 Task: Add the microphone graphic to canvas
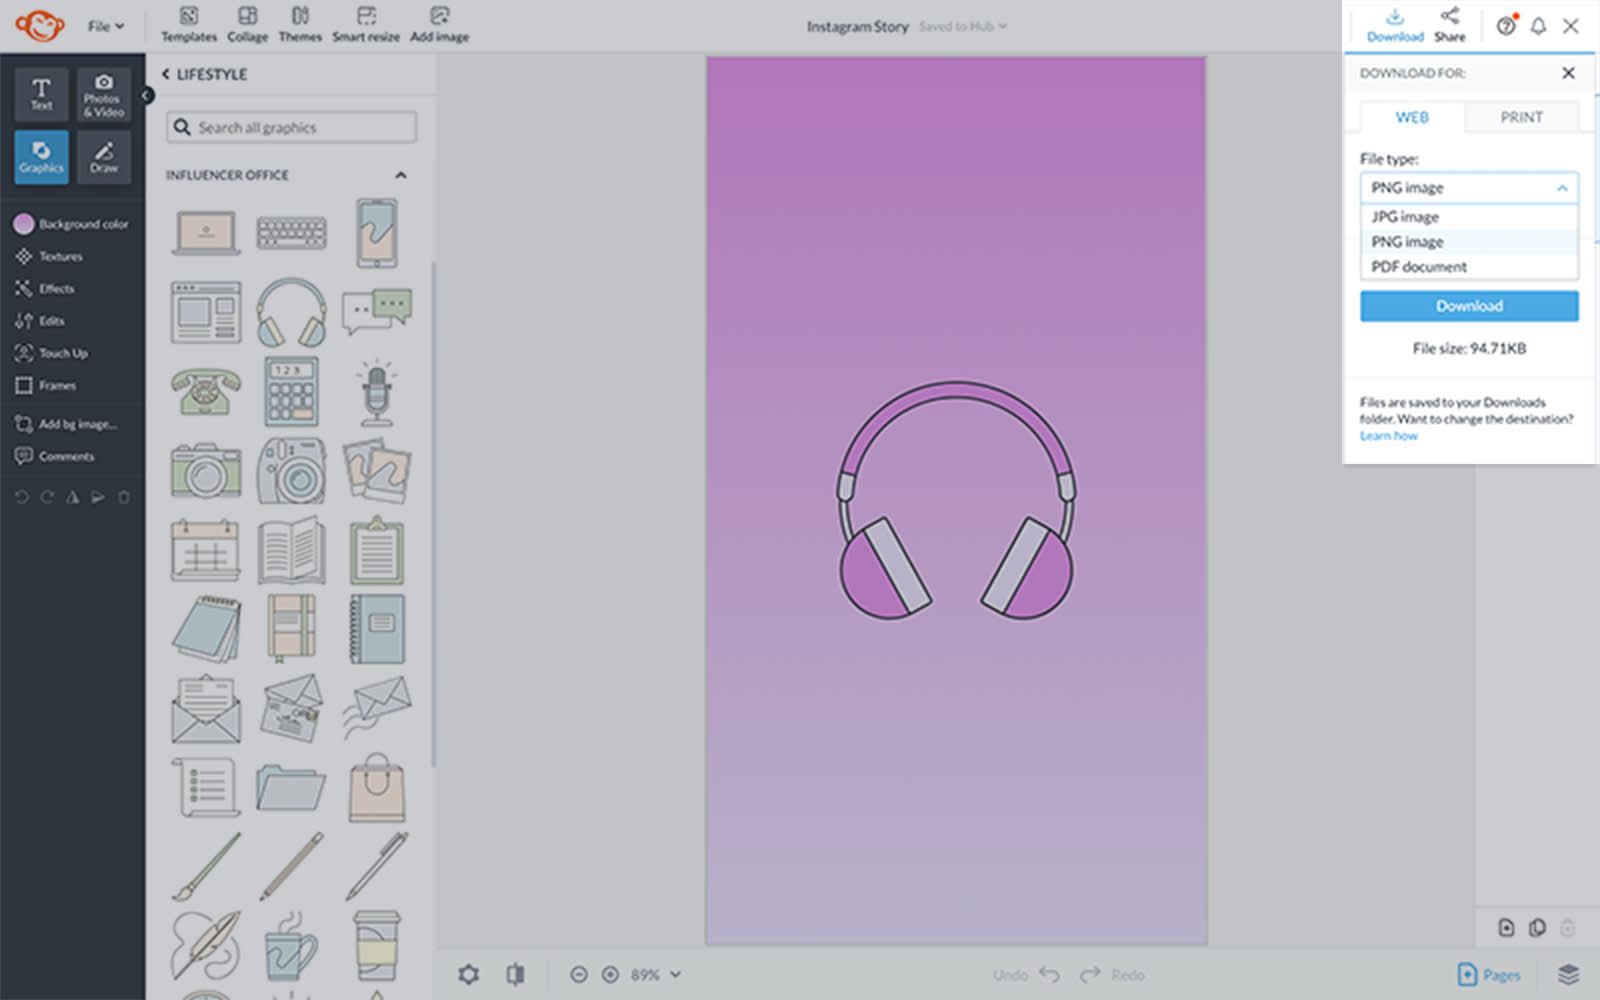(x=376, y=393)
